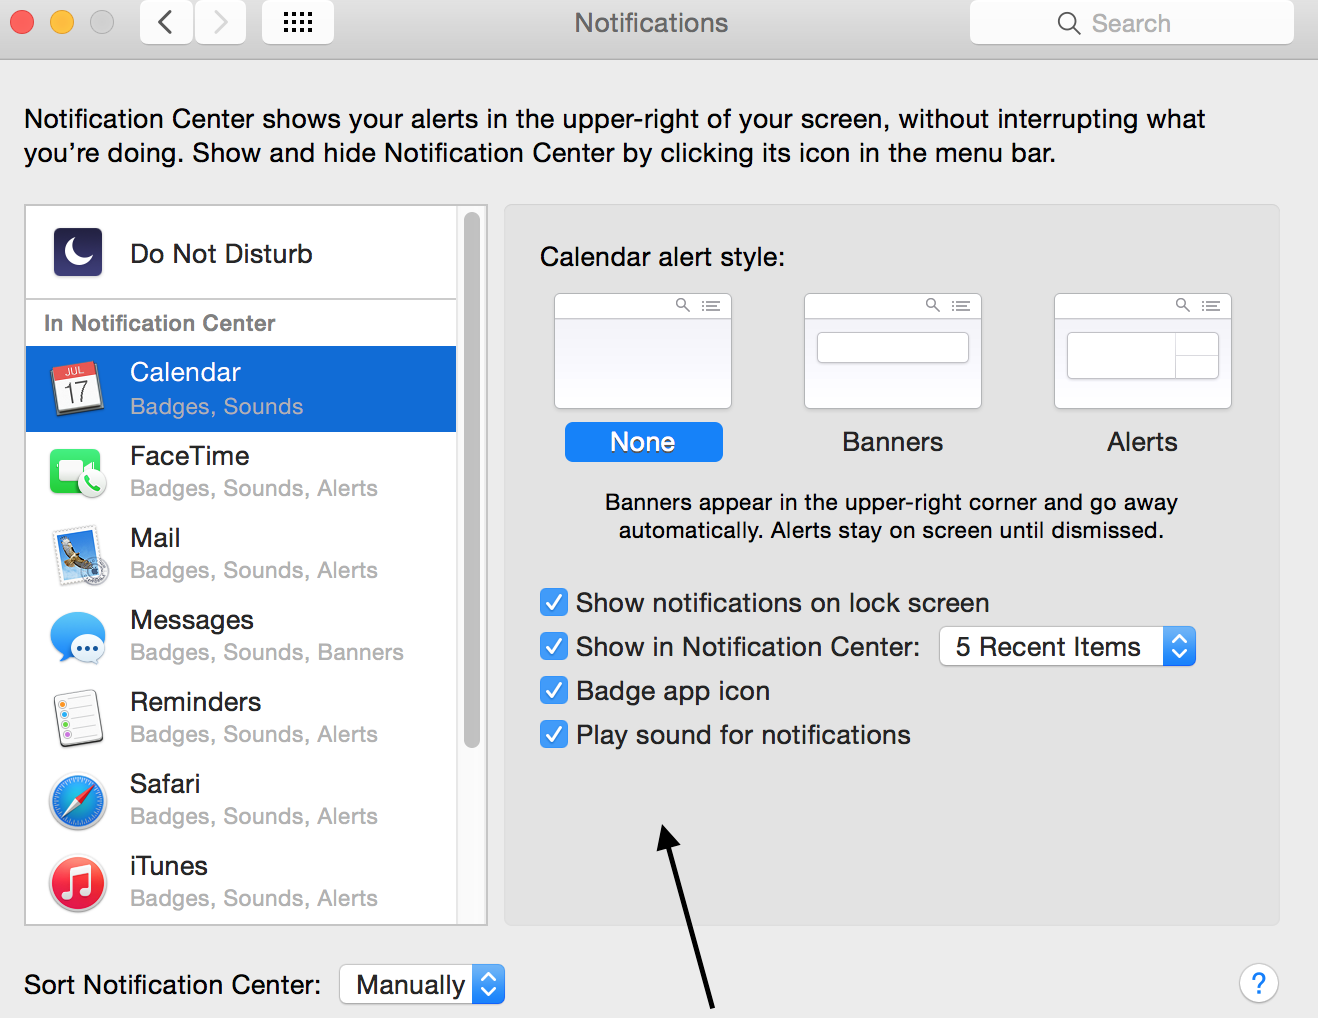This screenshot has width=1318, height=1018.
Task: Click 'Calendar alert style:' heading
Action: tap(662, 257)
